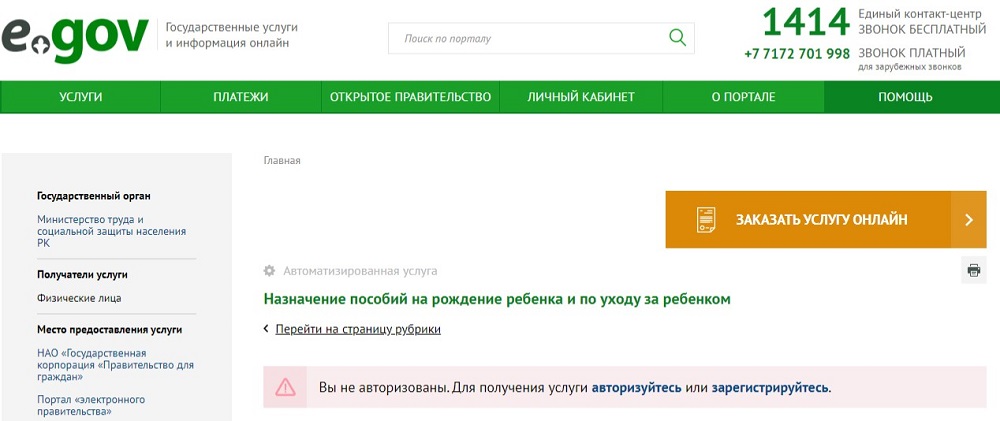This screenshot has height=421, width=1000.
Task: Click the printer icon
Action: pyautogui.click(x=973, y=270)
